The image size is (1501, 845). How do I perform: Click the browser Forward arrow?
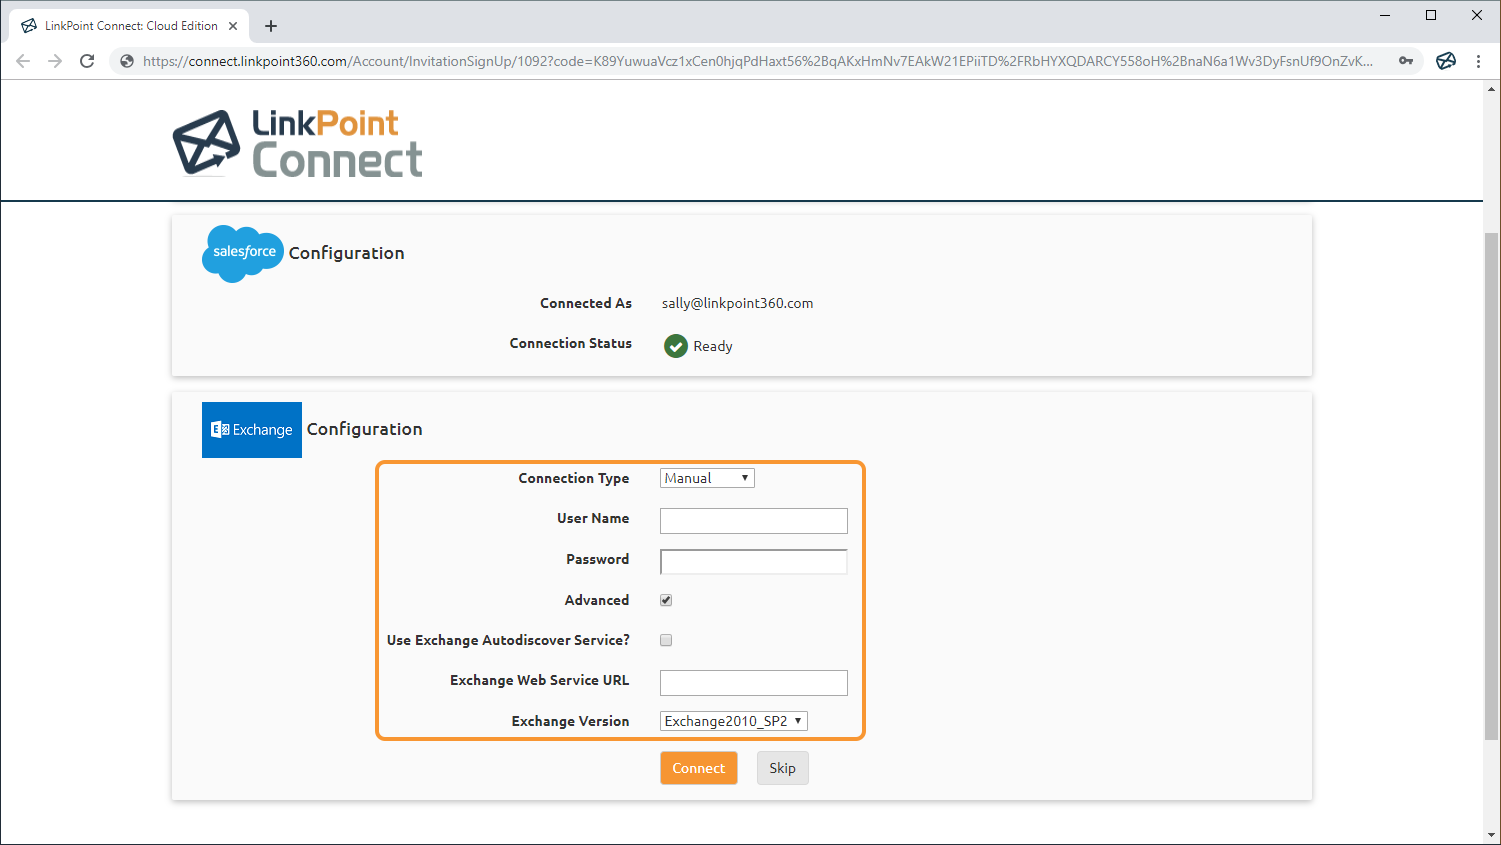coord(55,61)
